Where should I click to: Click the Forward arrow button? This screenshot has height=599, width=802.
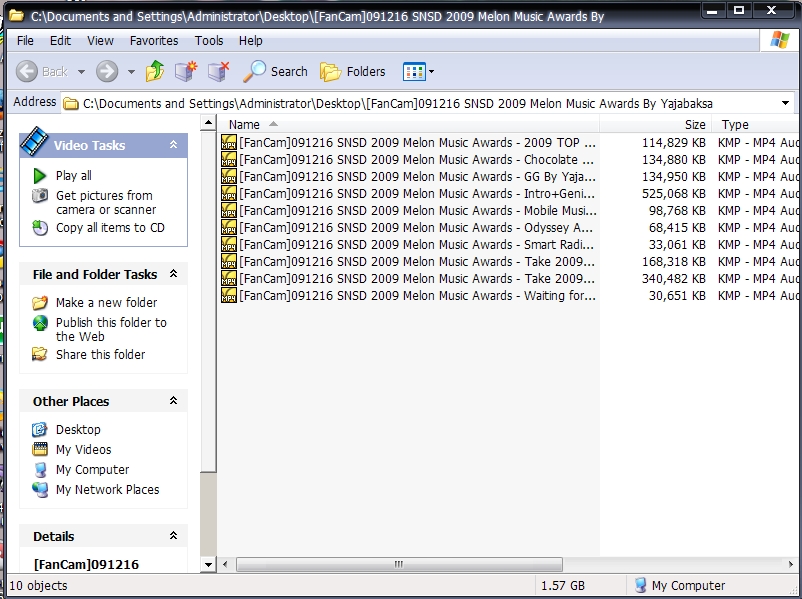coord(107,71)
